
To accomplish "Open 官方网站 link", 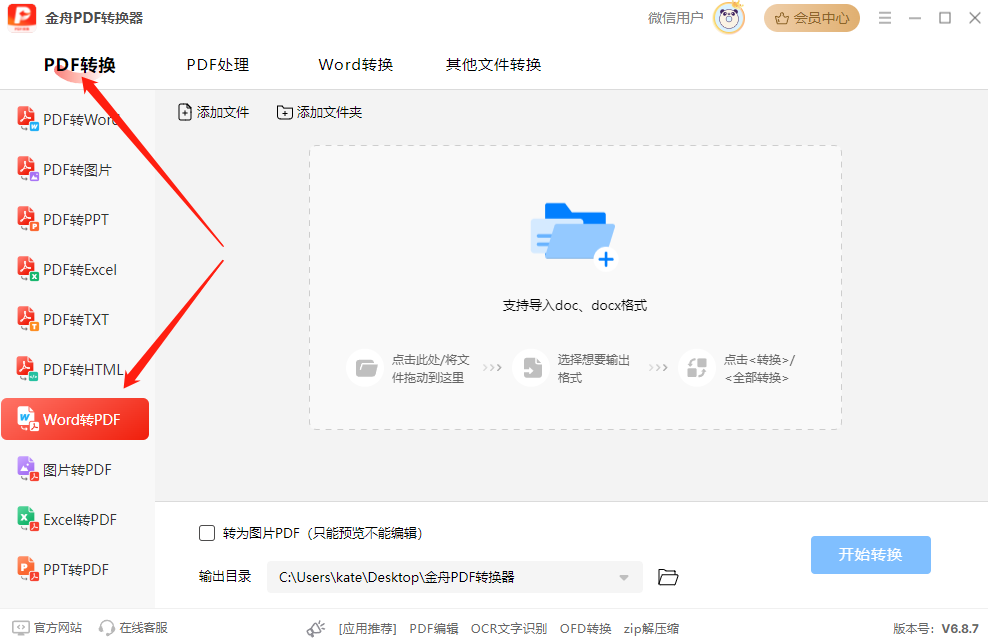I will tap(47, 628).
